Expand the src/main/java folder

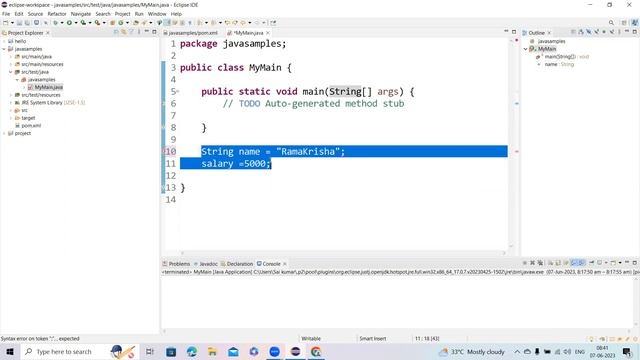click(x=11, y=57)
